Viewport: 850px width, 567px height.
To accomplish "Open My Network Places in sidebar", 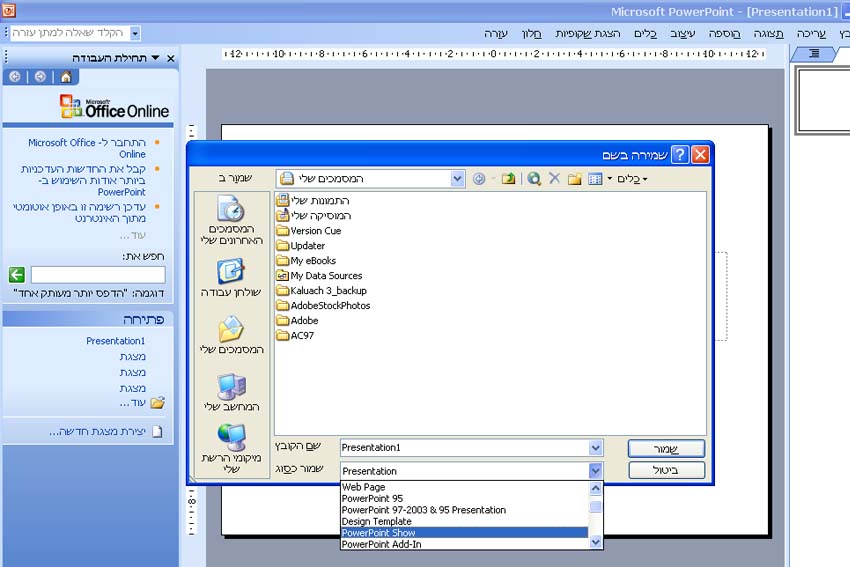I will tap(231, 449).
